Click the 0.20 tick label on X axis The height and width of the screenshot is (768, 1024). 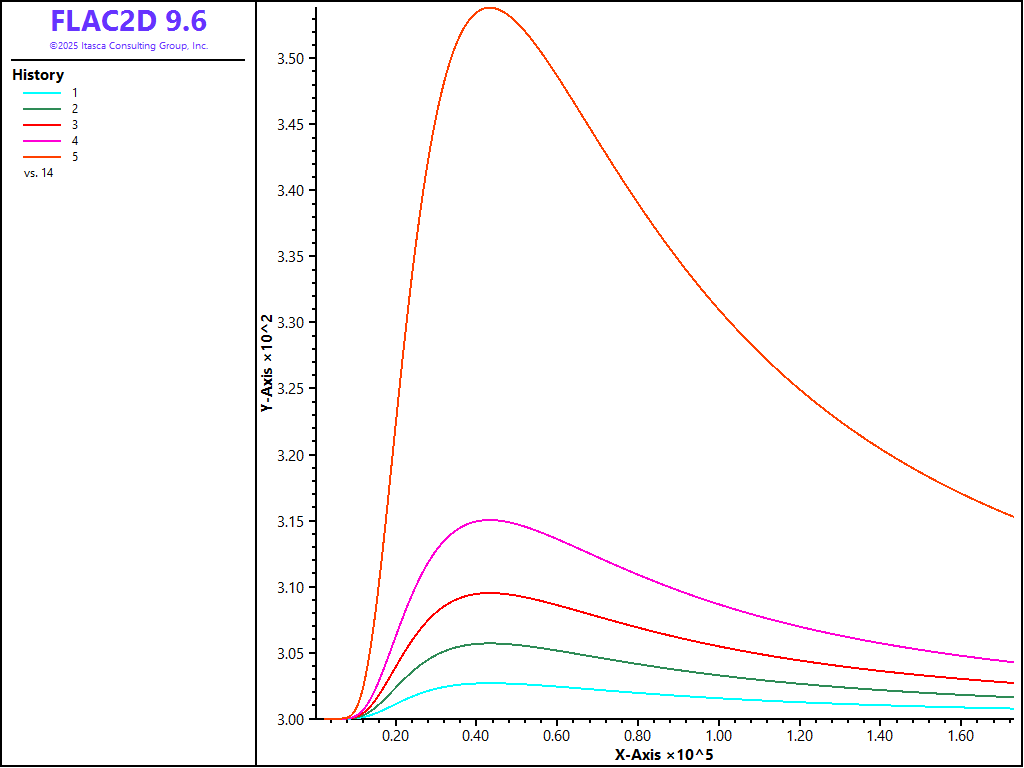coord(395,735)
